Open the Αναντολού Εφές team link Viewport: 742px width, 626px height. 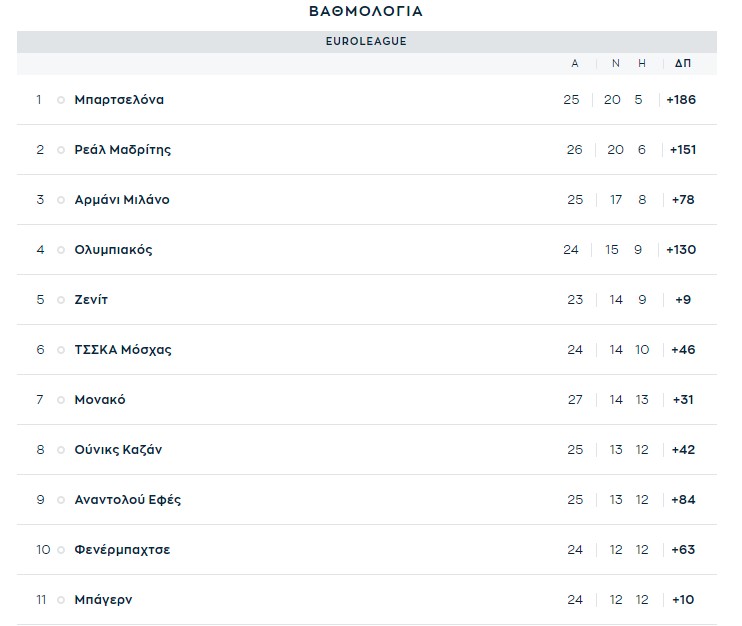127,500
